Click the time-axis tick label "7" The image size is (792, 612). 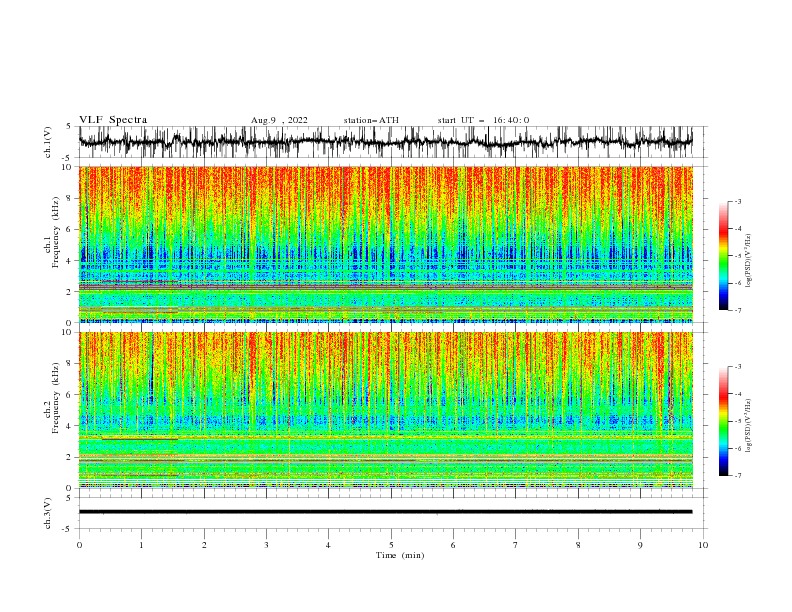coord(516,545)
